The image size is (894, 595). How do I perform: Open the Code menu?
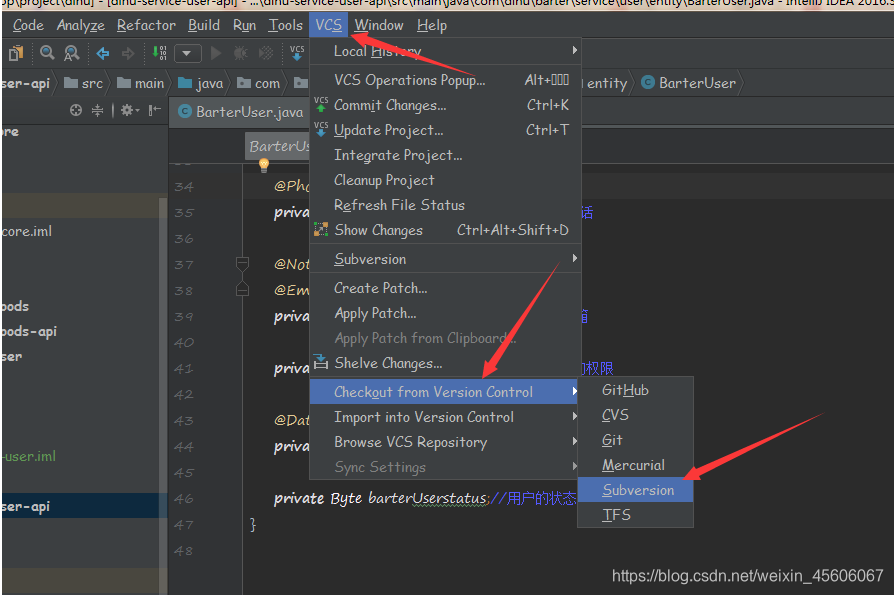[28, 26]
